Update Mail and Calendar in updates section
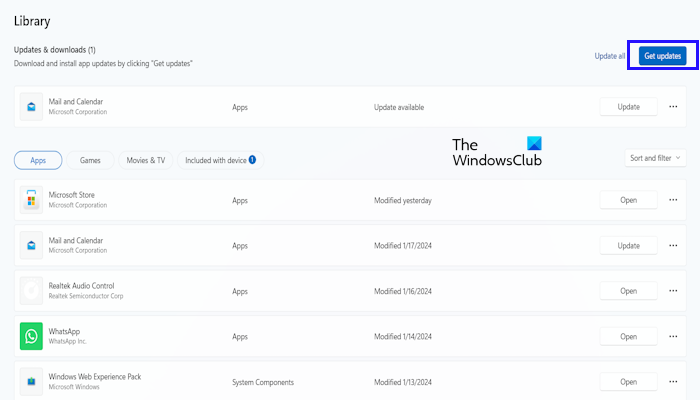Image resolution: width=700 pixels, height=400 pixels. click(629, 107)
